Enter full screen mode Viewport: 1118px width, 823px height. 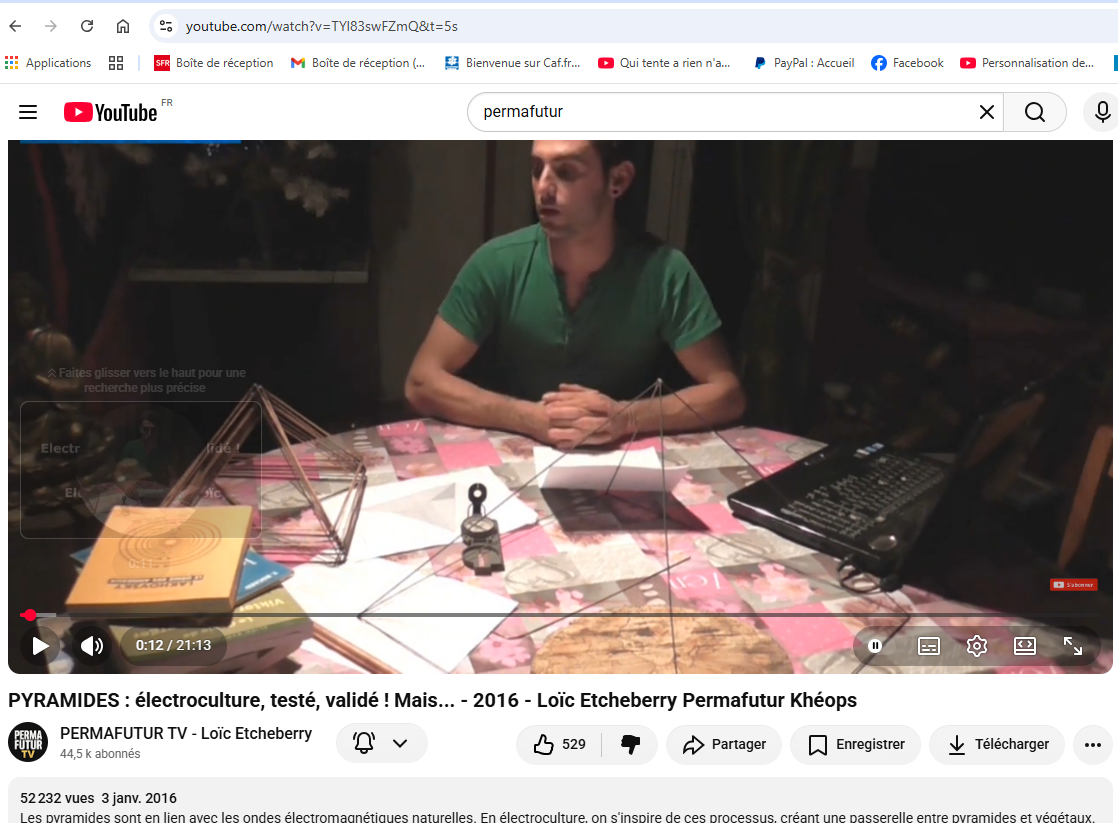tap(1072, 646)
